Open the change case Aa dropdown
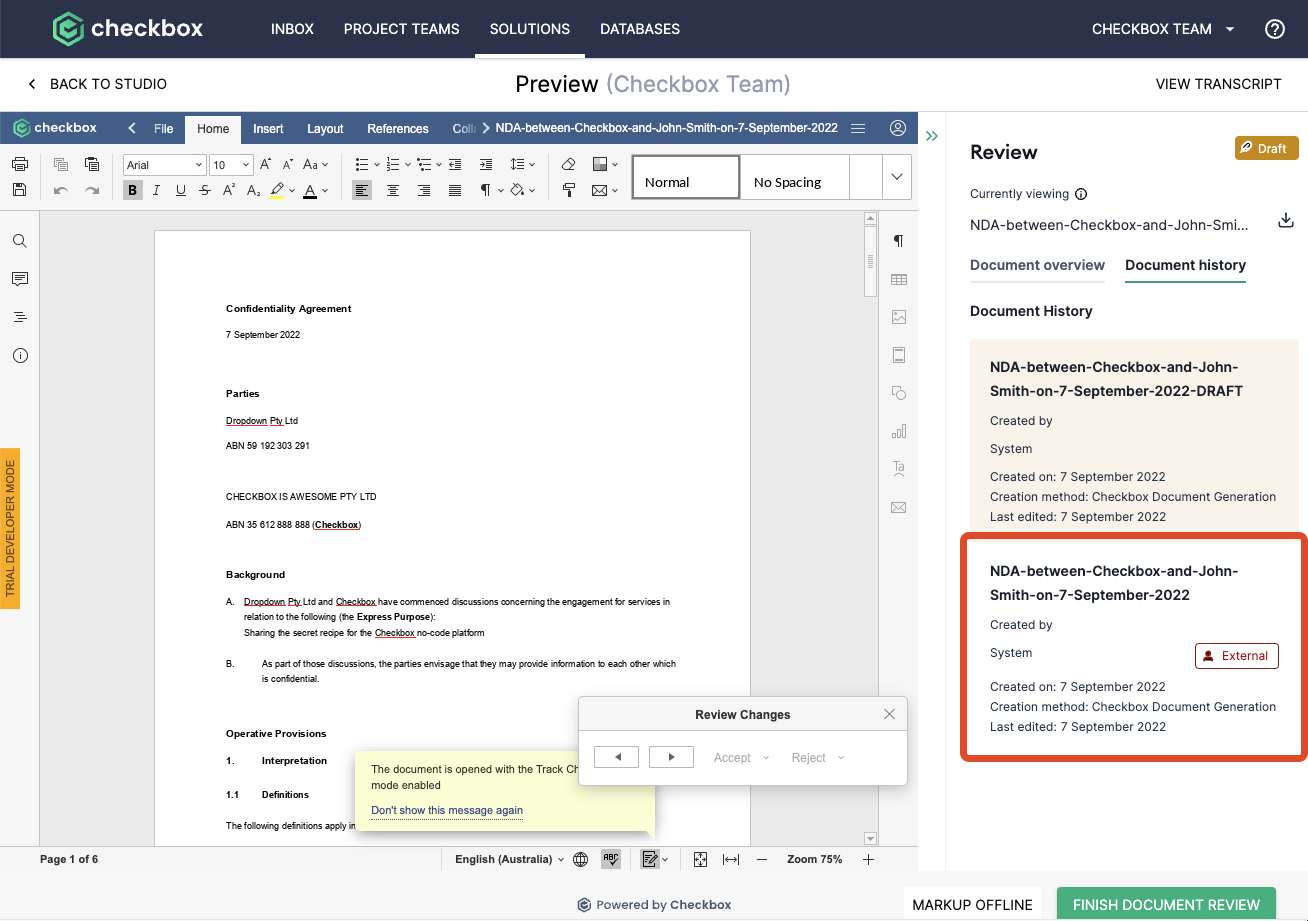 click(x=315, y=165)
